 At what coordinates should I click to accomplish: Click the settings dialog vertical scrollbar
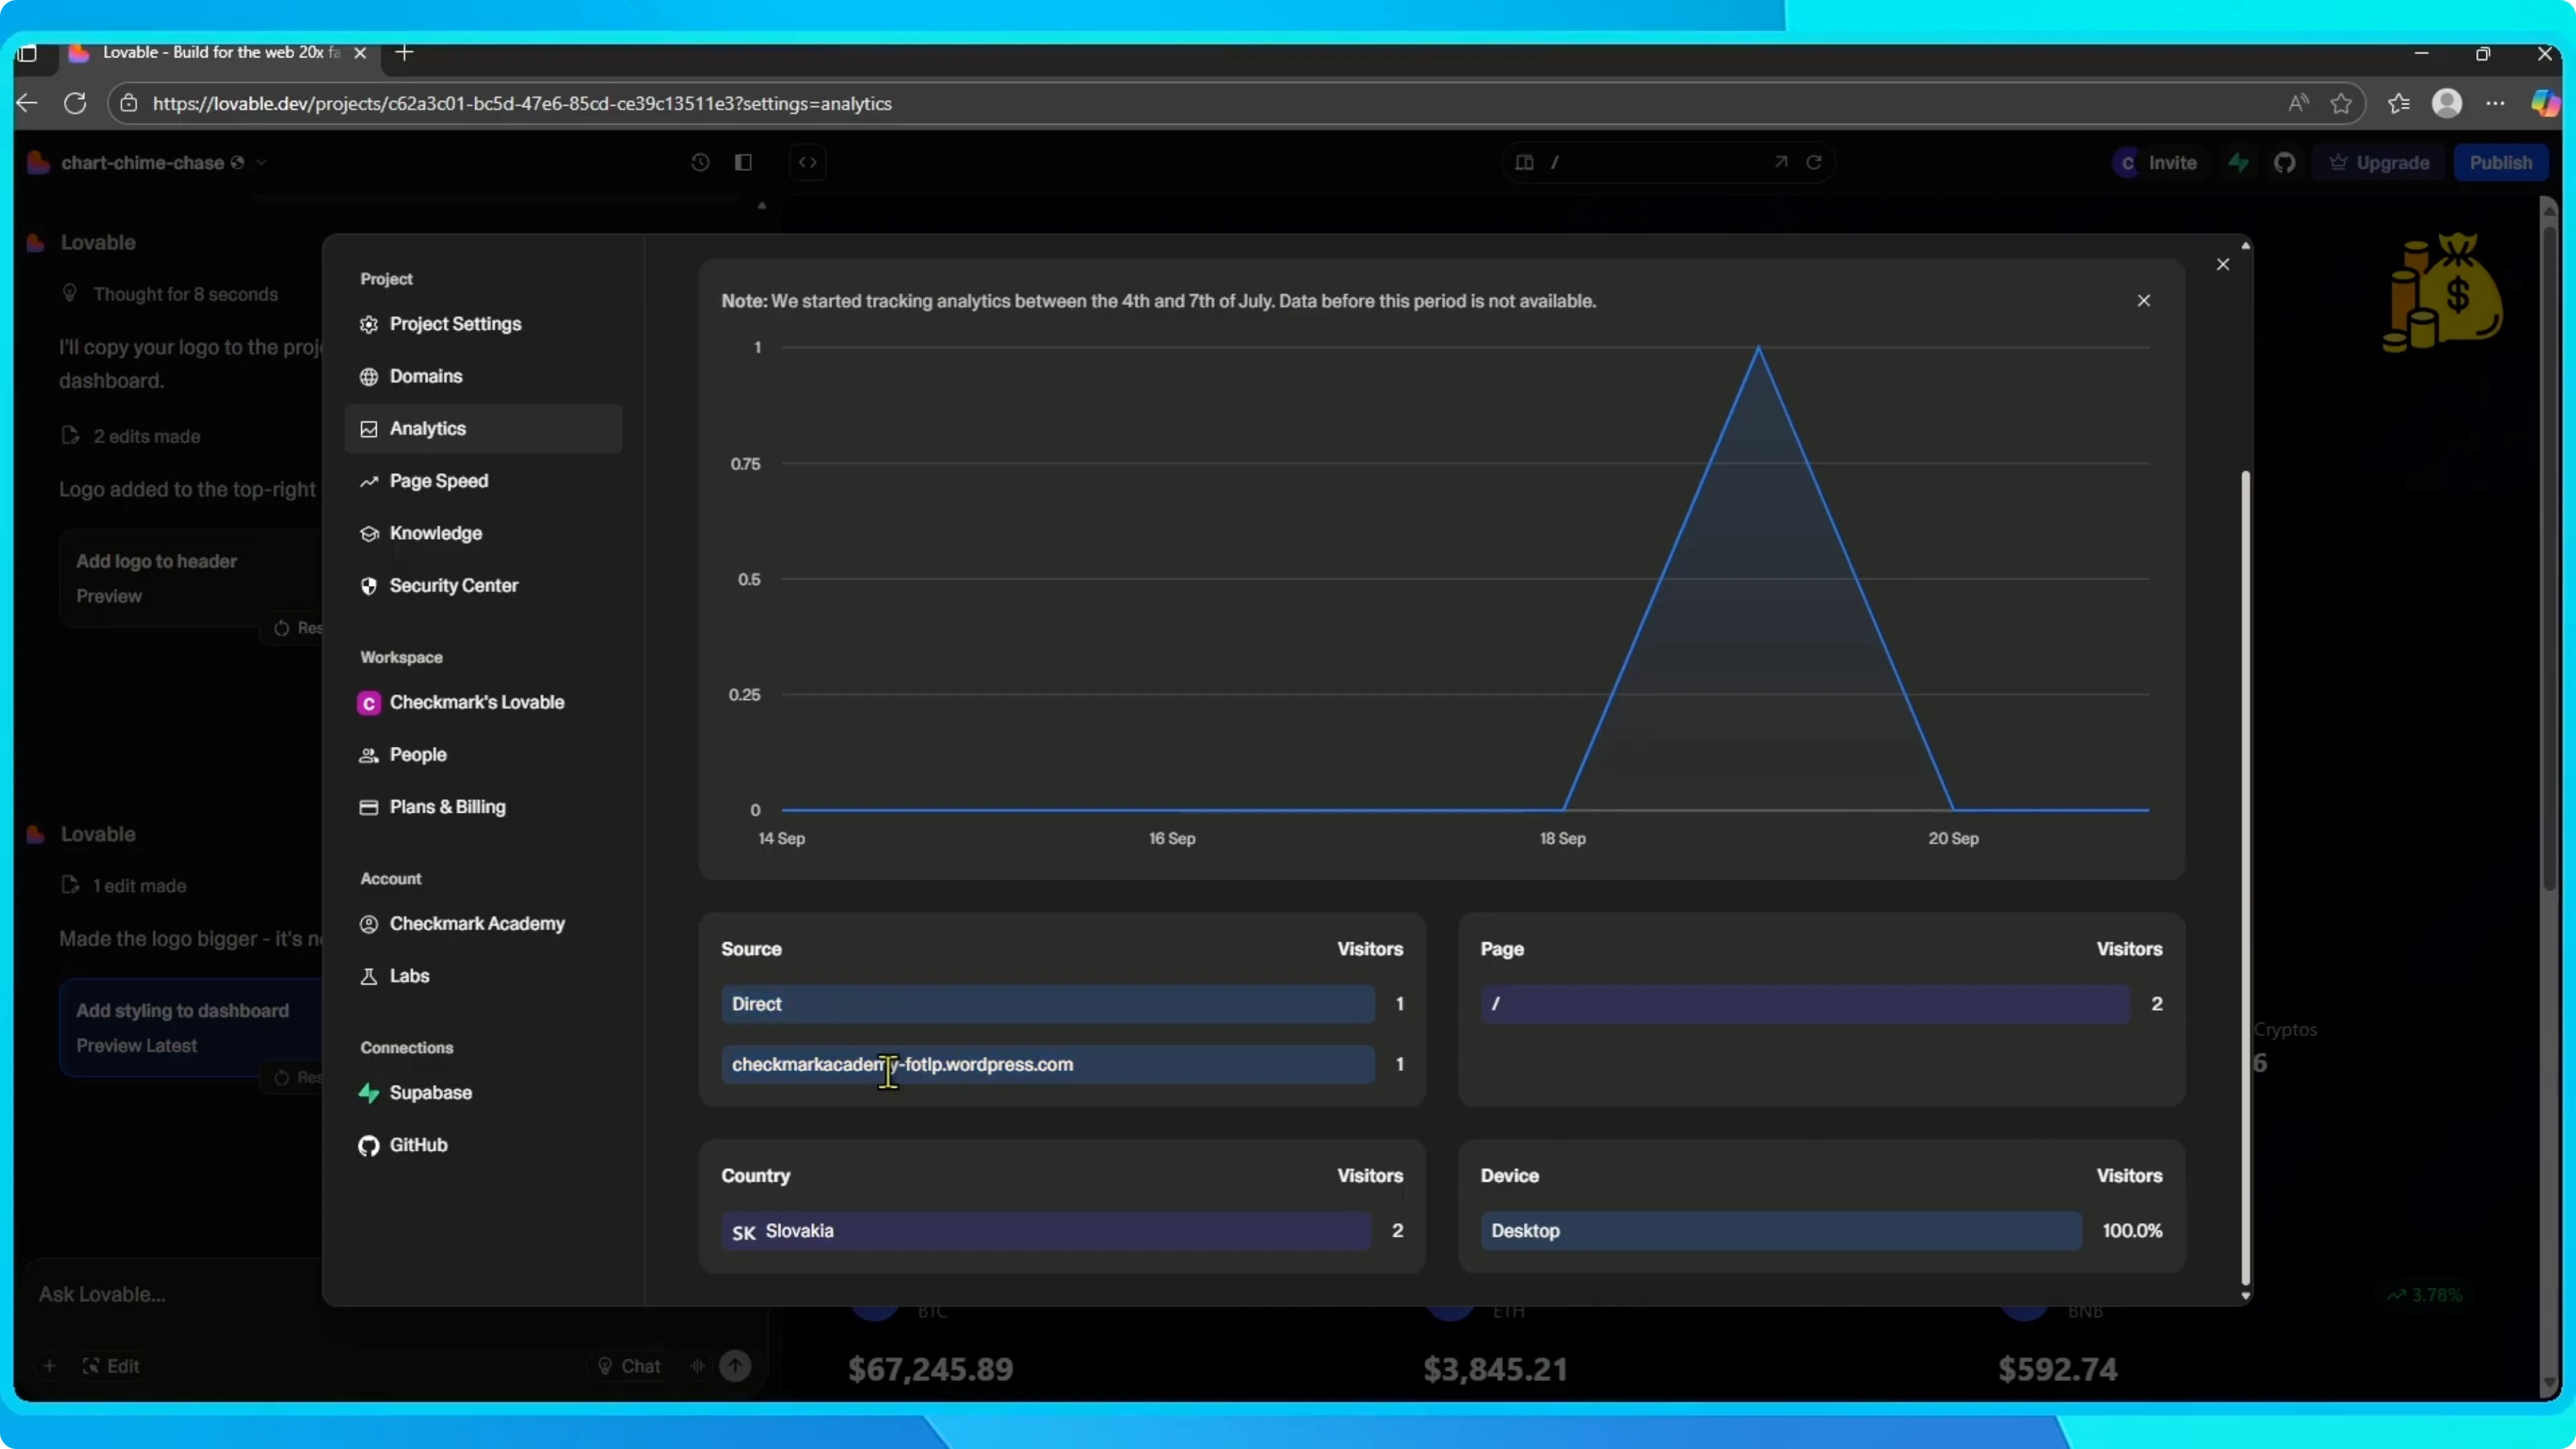pos(2245,878)
